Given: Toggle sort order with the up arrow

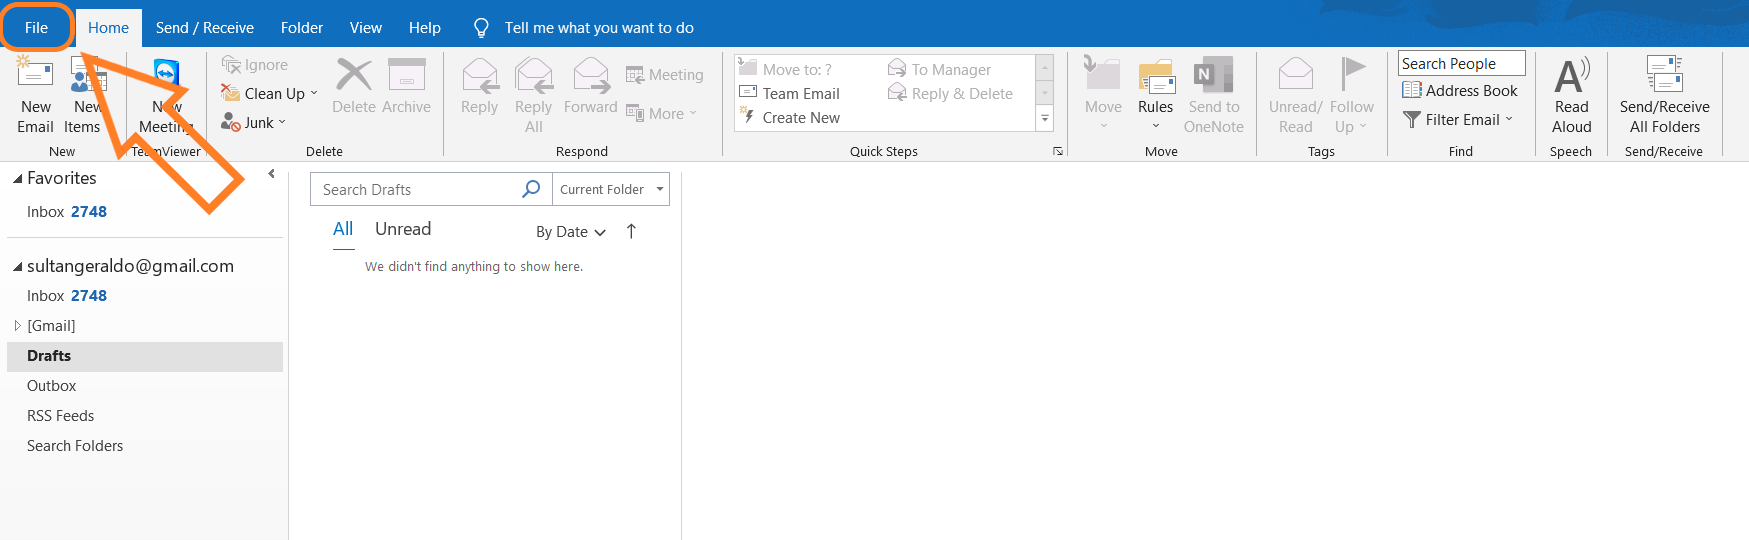Looking at the screenshot, I should (631, 231).
